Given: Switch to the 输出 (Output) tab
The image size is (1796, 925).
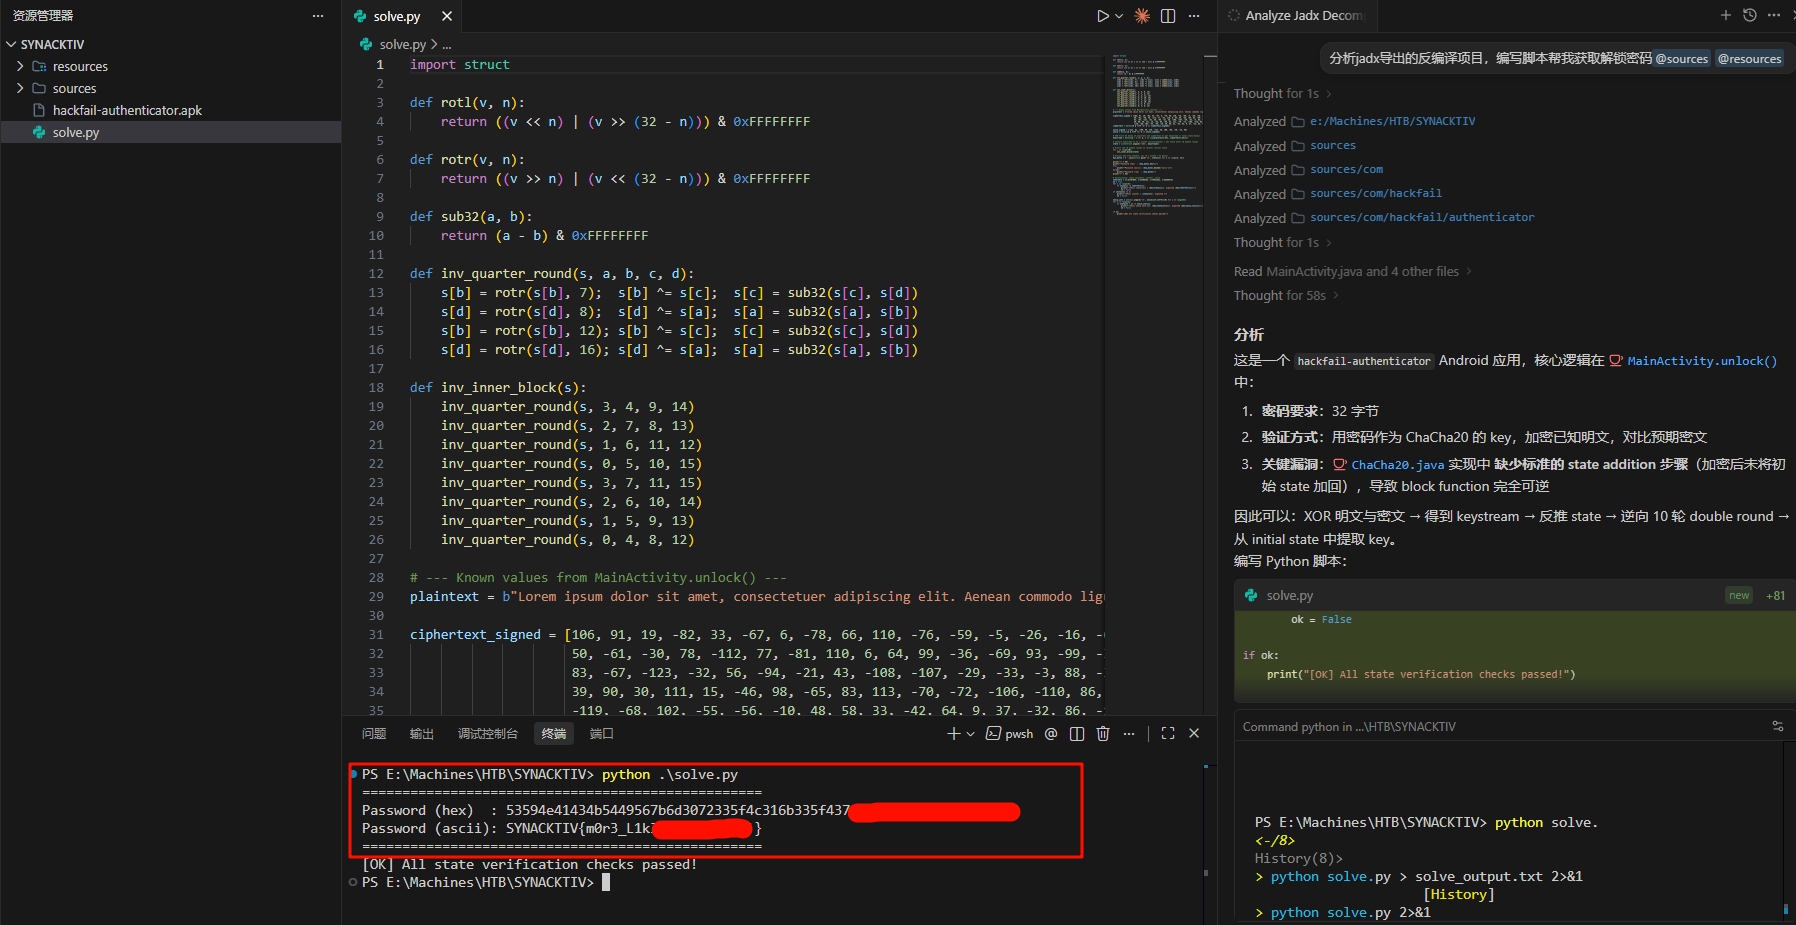Looking at the screenshot, I should pos(421,734).
